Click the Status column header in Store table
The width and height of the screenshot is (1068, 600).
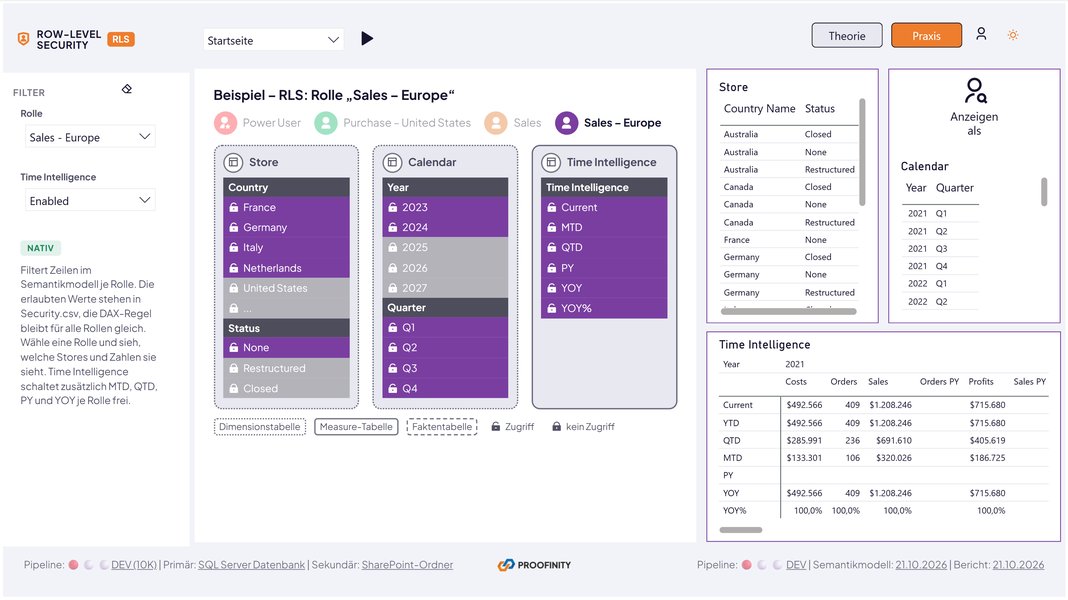[x=819, y=109]
